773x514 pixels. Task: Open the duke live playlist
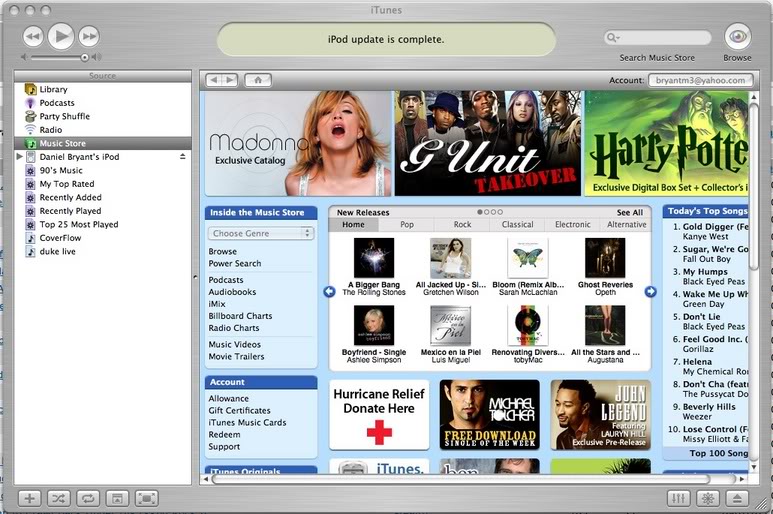103,251
